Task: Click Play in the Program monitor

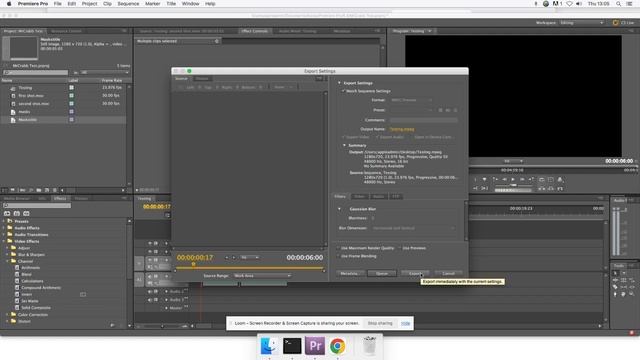Action: [x=513, y=179]
